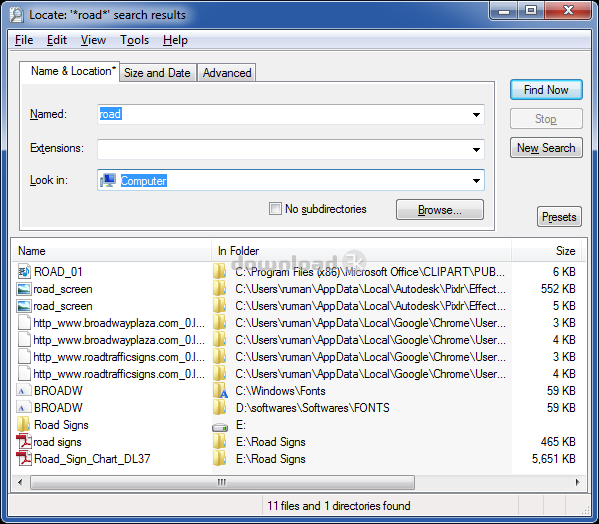Click the Browse... button
The height and width of the screenshot is (524, 599).
coord(440,210)
